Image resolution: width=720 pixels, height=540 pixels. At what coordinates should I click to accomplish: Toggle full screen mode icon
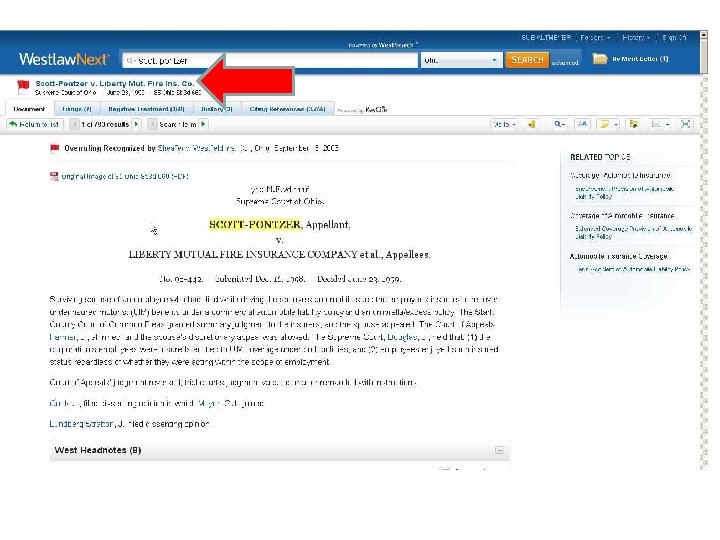coord(686,124)
